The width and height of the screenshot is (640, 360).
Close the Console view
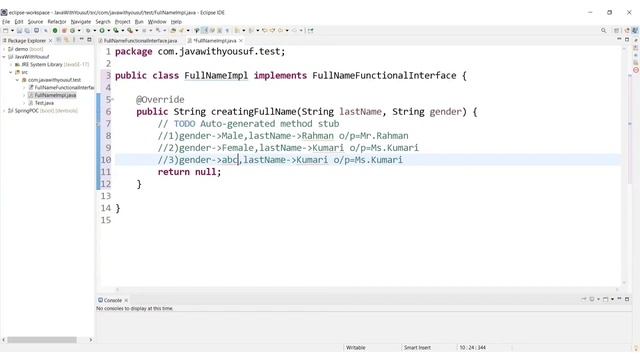126,300
